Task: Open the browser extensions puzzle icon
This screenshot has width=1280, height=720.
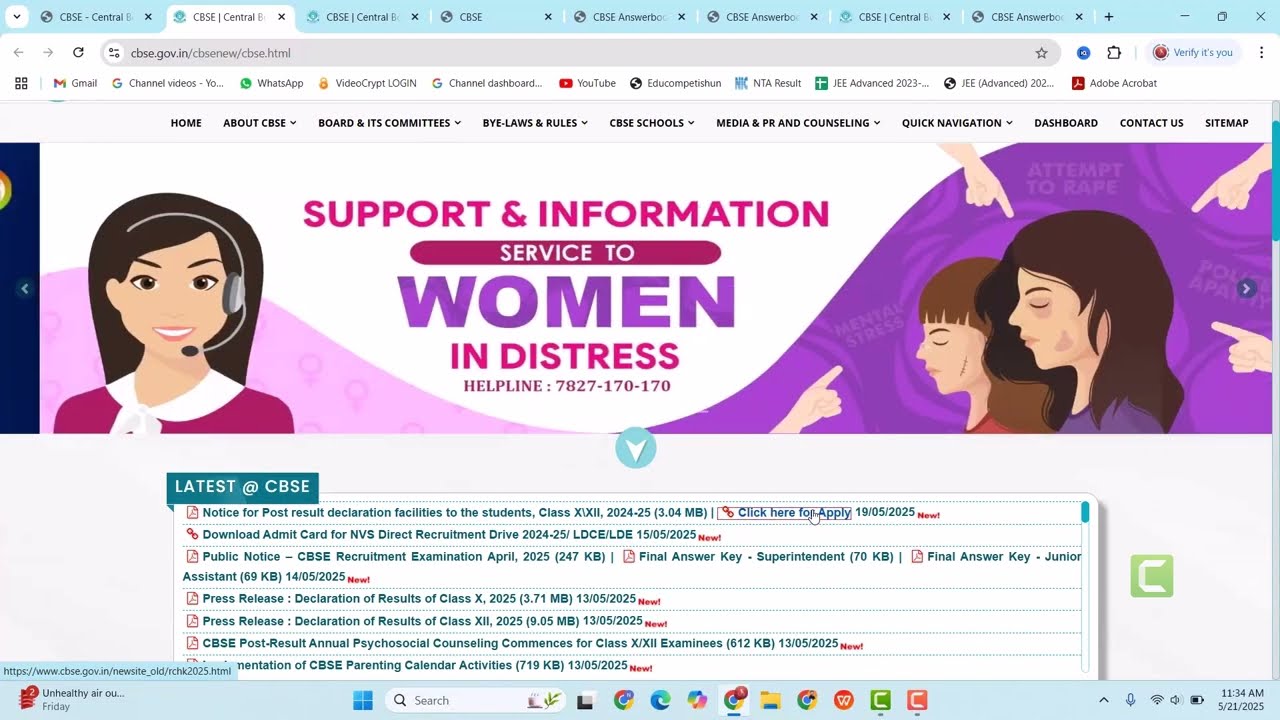Action: 1114,53
